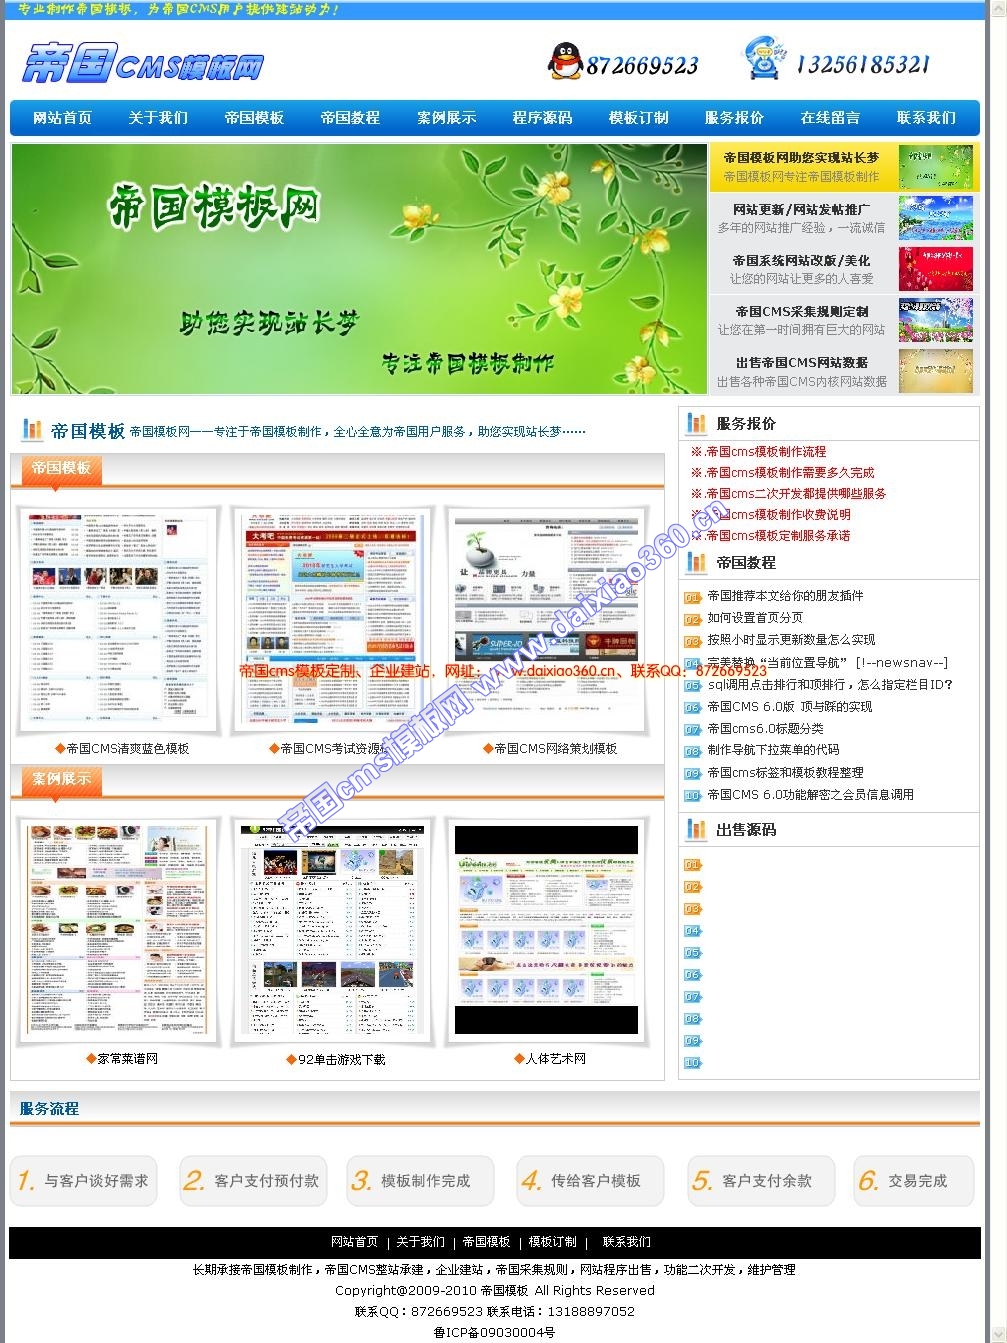Click the orange diamond bullet before 人体艺术网
This screenshot has width=1007, height=1343.
coord(519,1058)
